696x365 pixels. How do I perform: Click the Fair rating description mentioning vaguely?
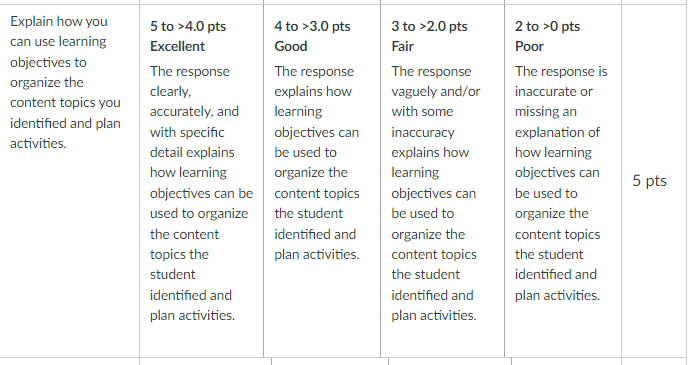pyautogui.click(x=435, y=193)
